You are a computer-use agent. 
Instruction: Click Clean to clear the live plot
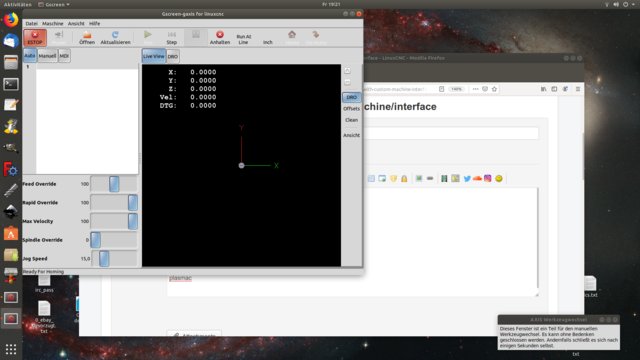[351, 120]
